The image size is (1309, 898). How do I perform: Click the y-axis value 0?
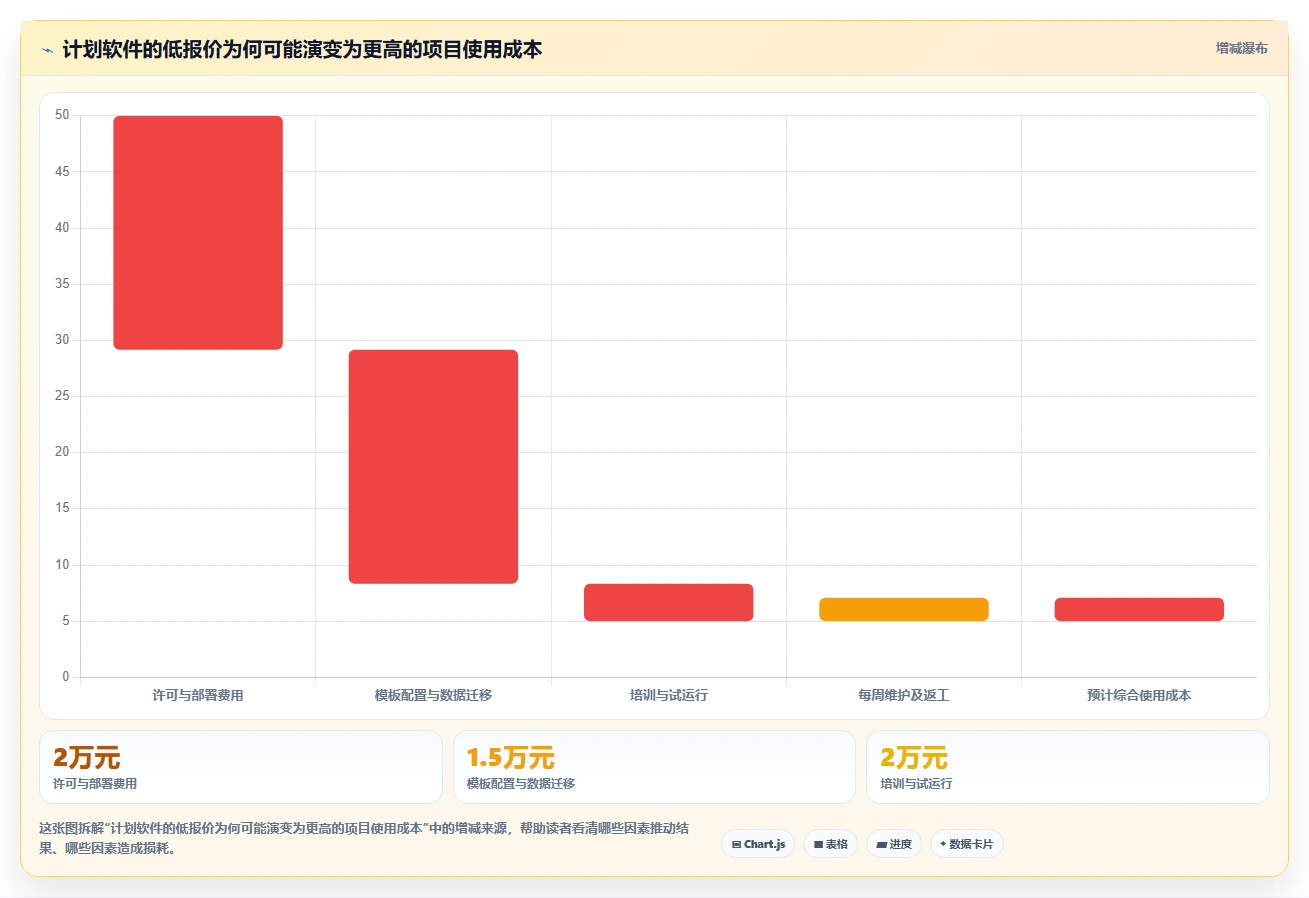[x=66, y=678]
